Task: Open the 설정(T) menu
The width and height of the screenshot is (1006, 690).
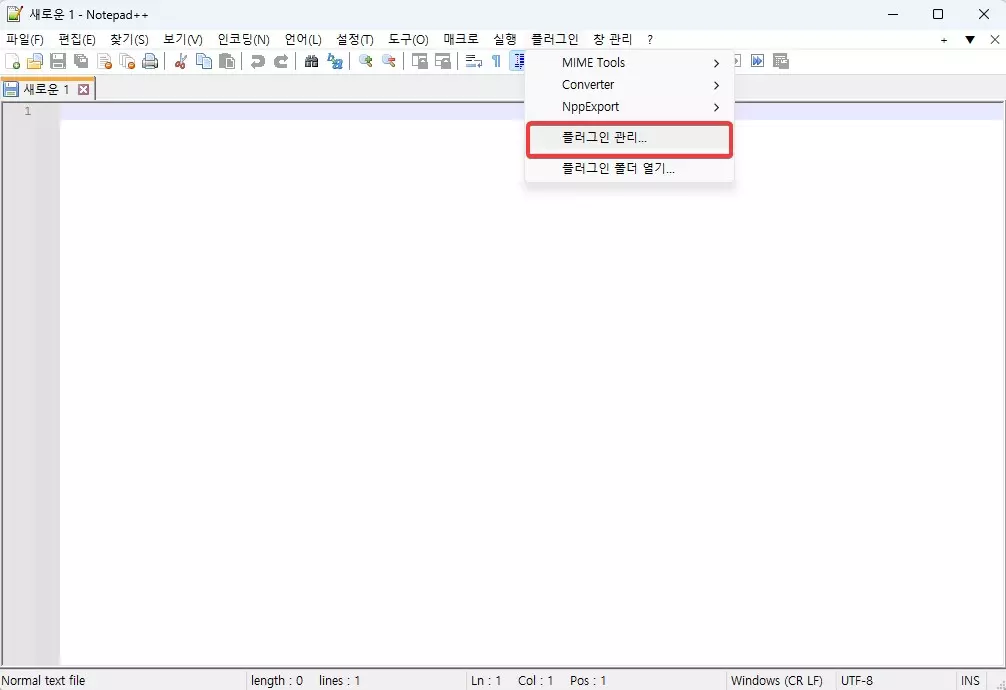Action: click(355, 40)
